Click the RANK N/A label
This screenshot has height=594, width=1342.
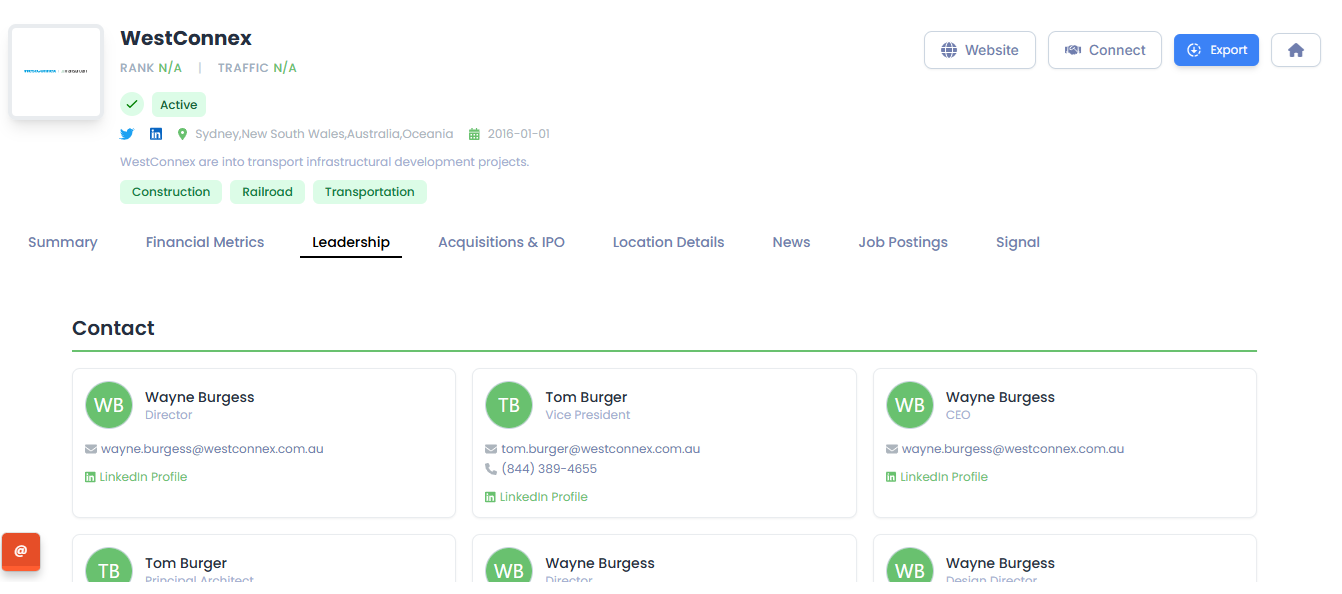pyautogui.click(x=151, y=68)
